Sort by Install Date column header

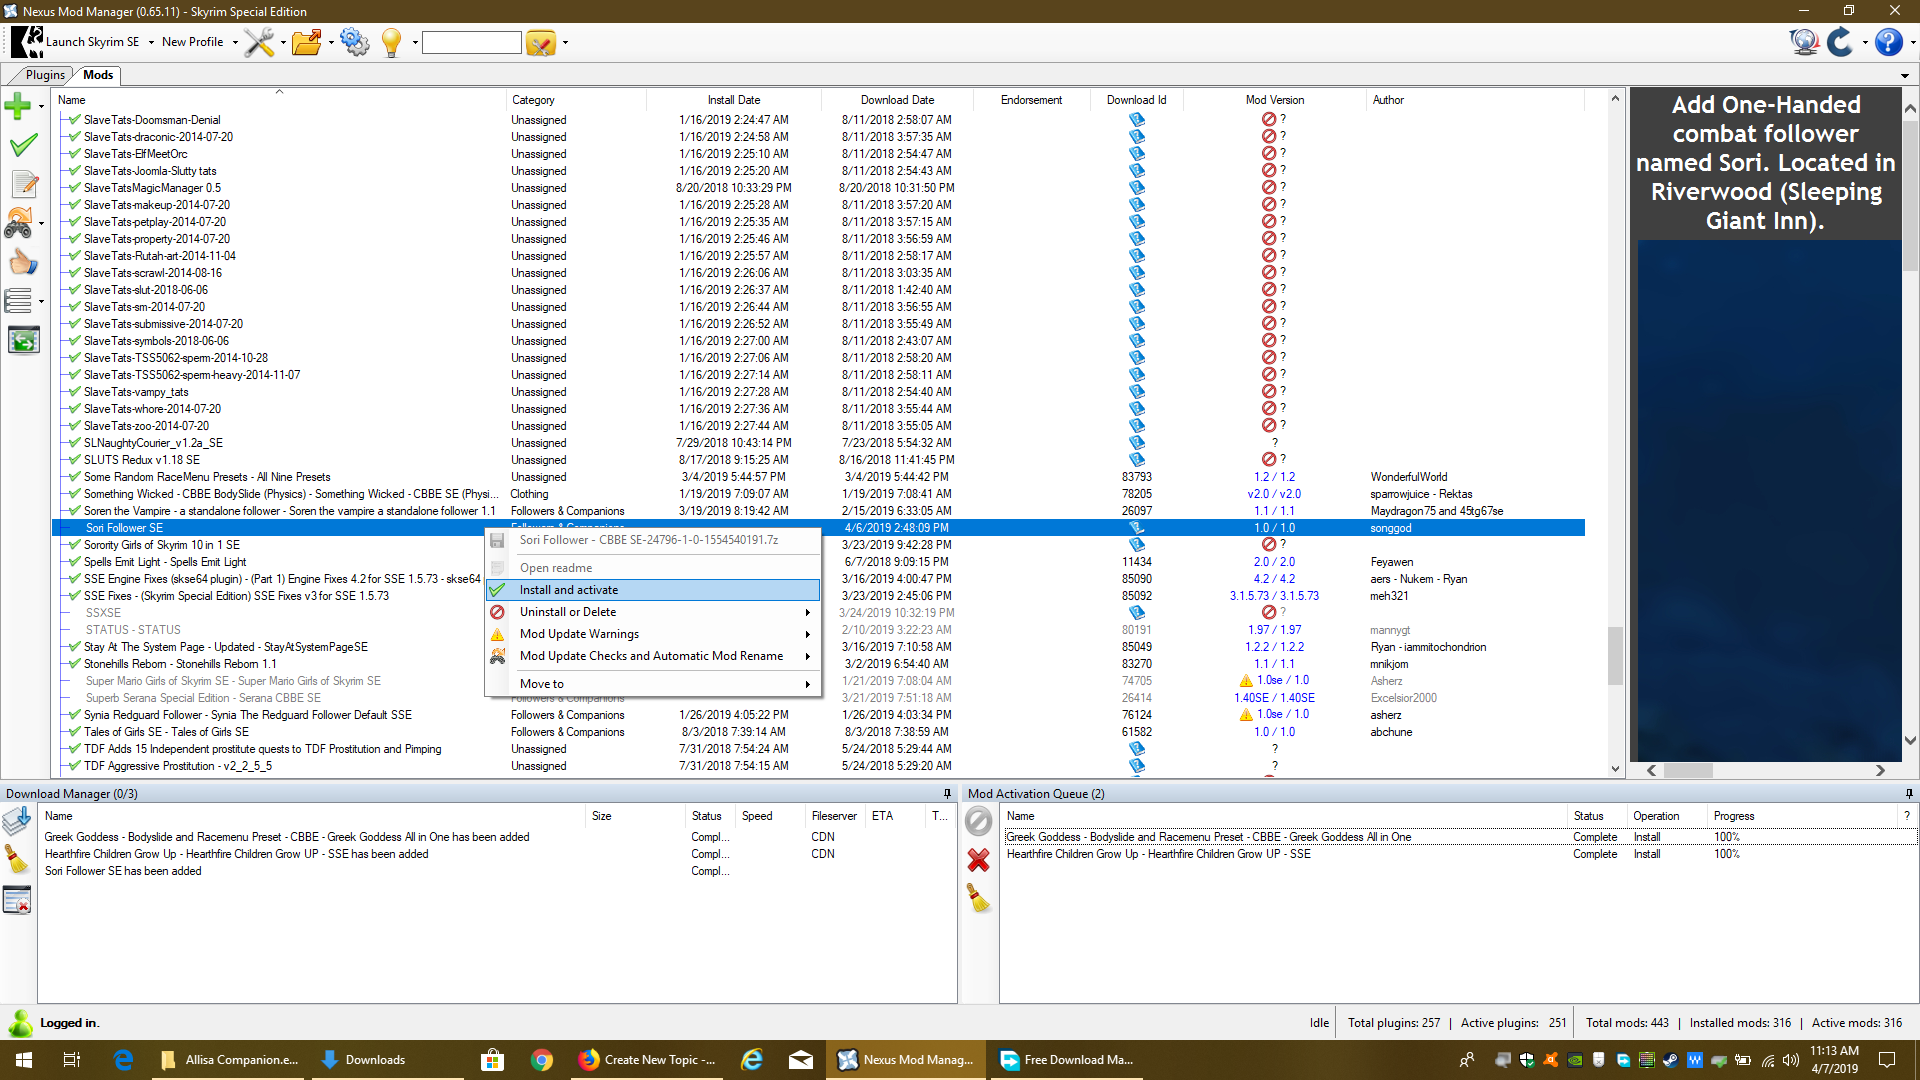point(734,100)
